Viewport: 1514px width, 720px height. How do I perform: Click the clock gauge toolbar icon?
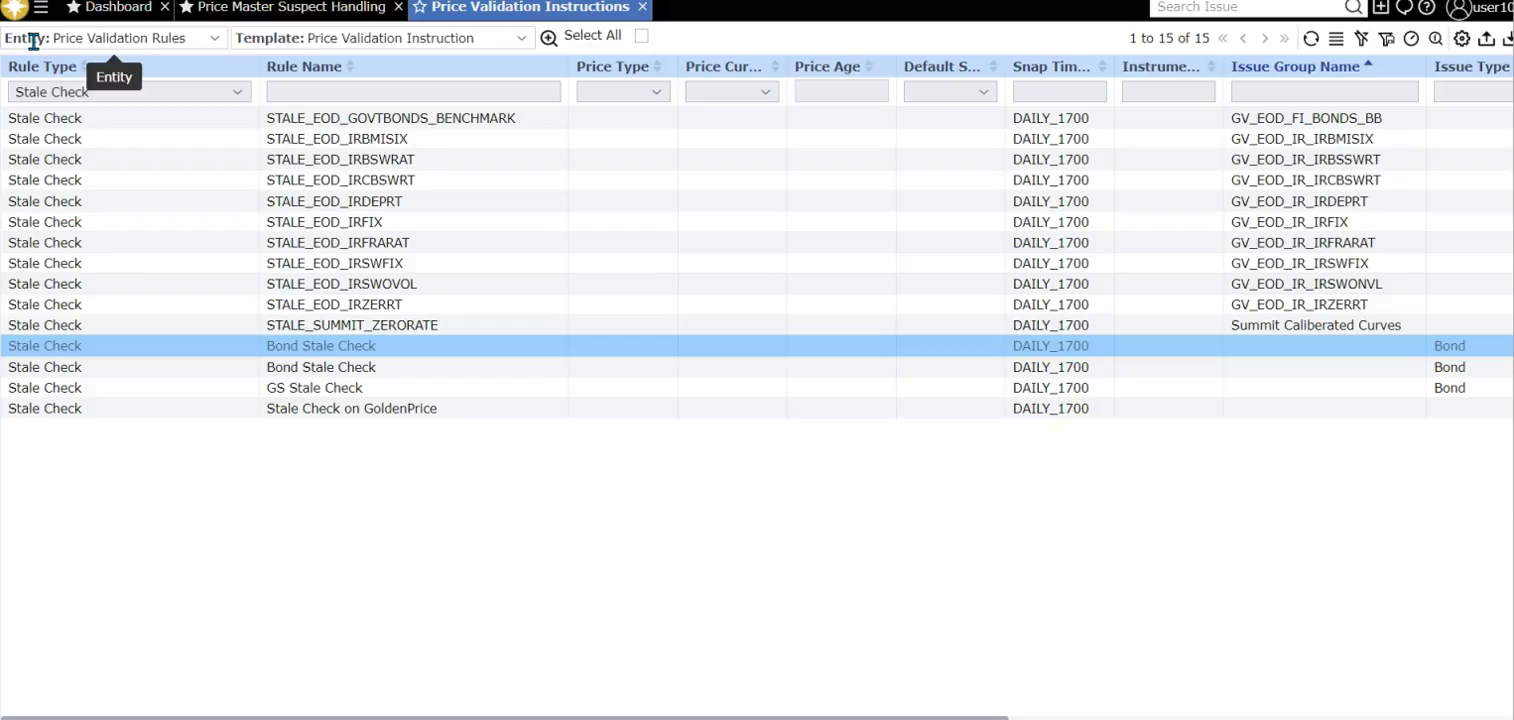click(x=1411, y=38)
